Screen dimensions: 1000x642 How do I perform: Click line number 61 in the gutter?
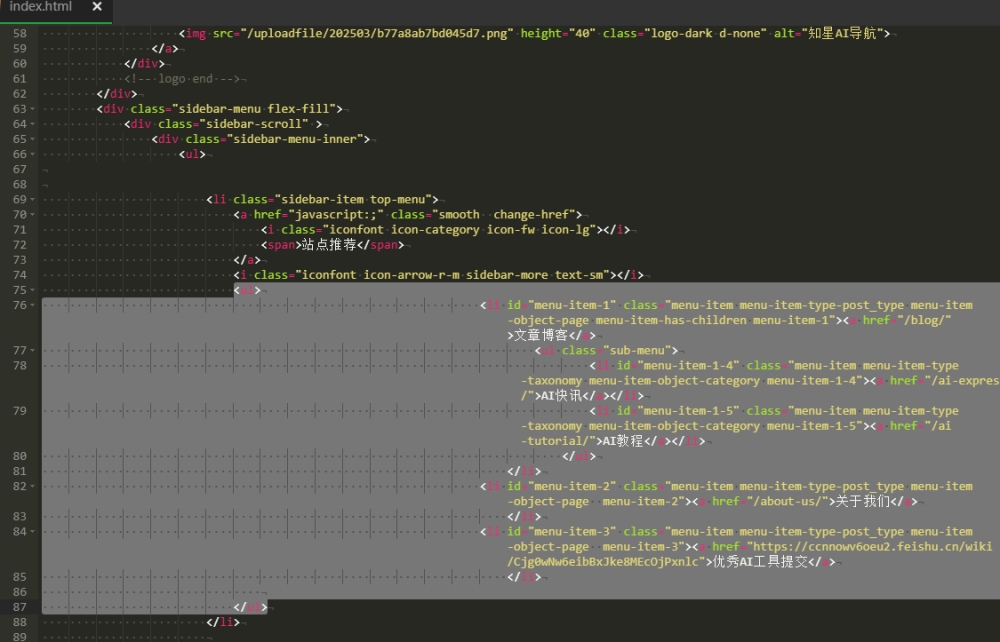(20, 78)
